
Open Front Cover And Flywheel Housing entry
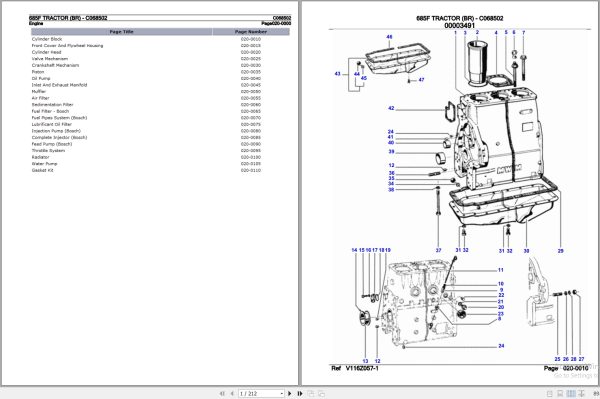tap(67, 46)
